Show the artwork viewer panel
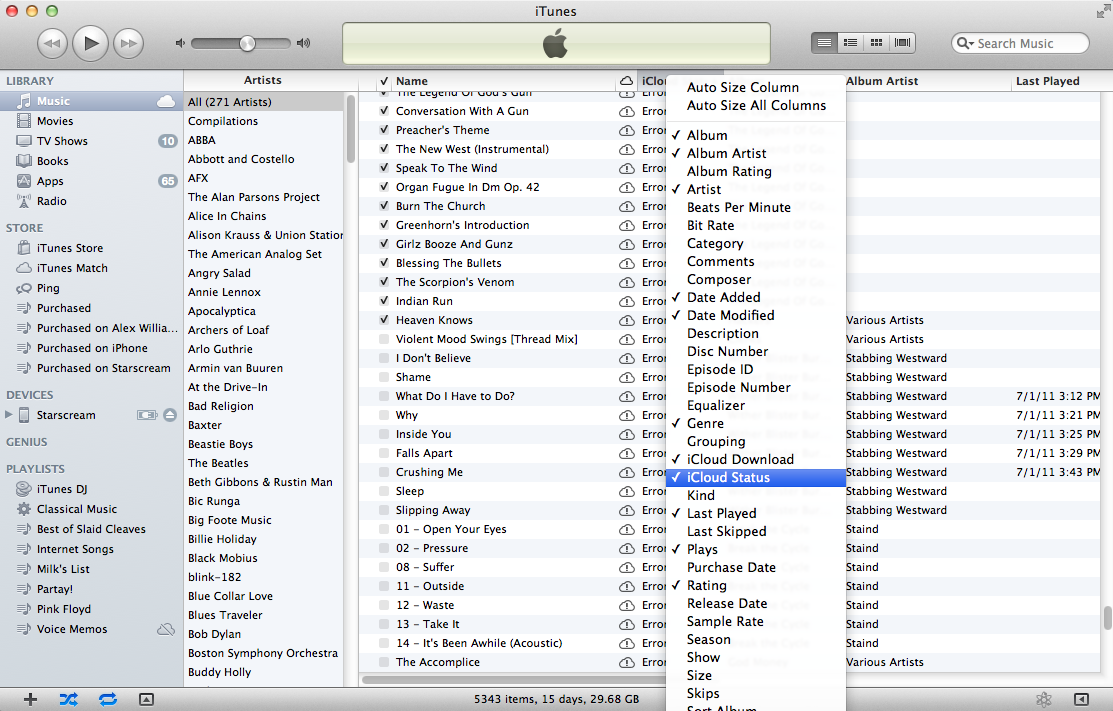Viewport: 1113px width, 711px height. (x=146, y=699)
